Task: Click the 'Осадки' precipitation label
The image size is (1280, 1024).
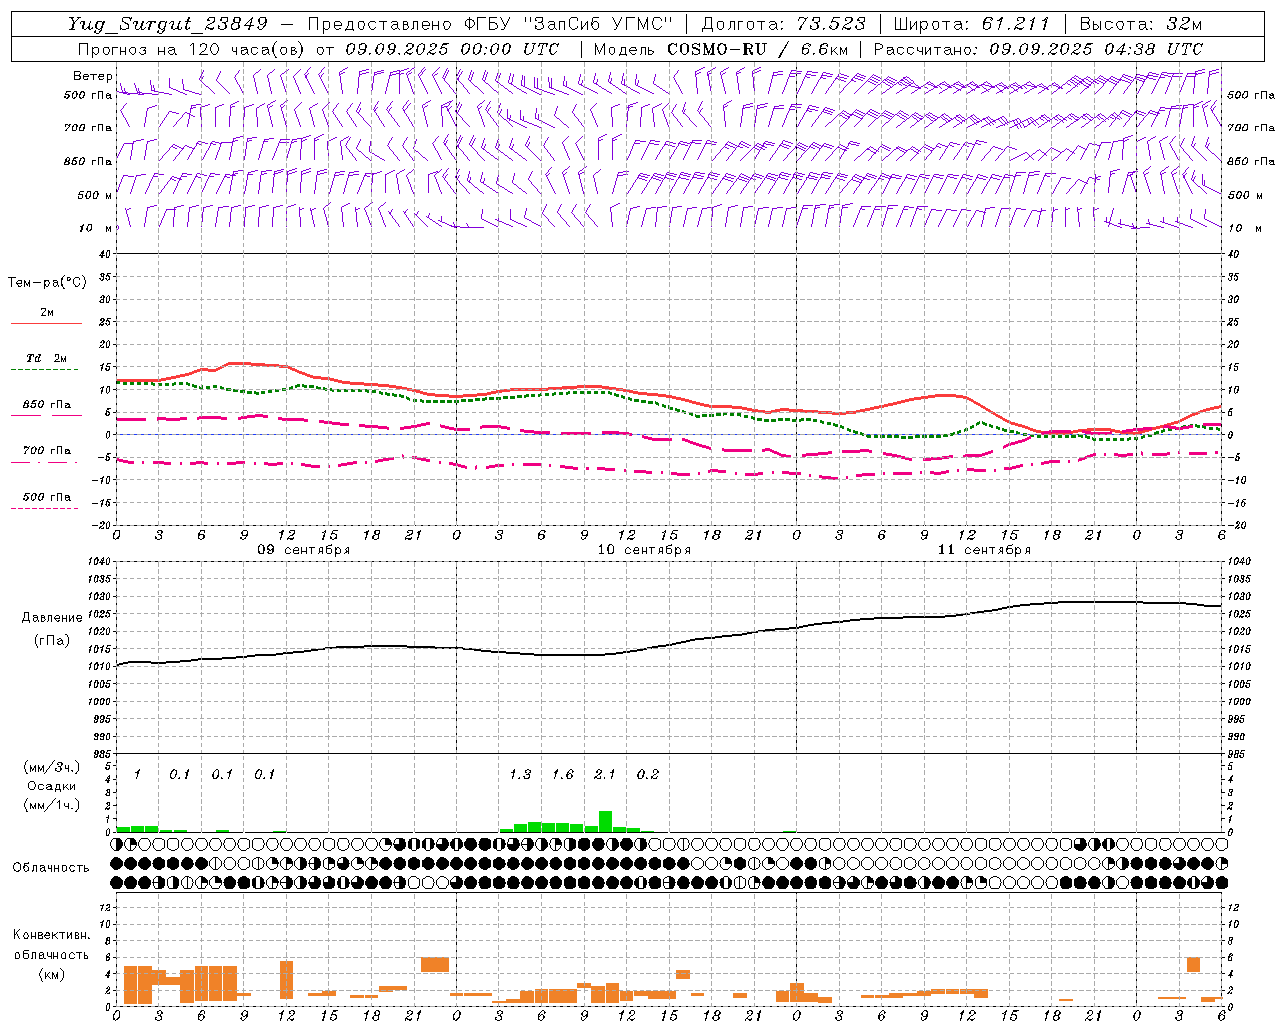Action: click(52, 786)
